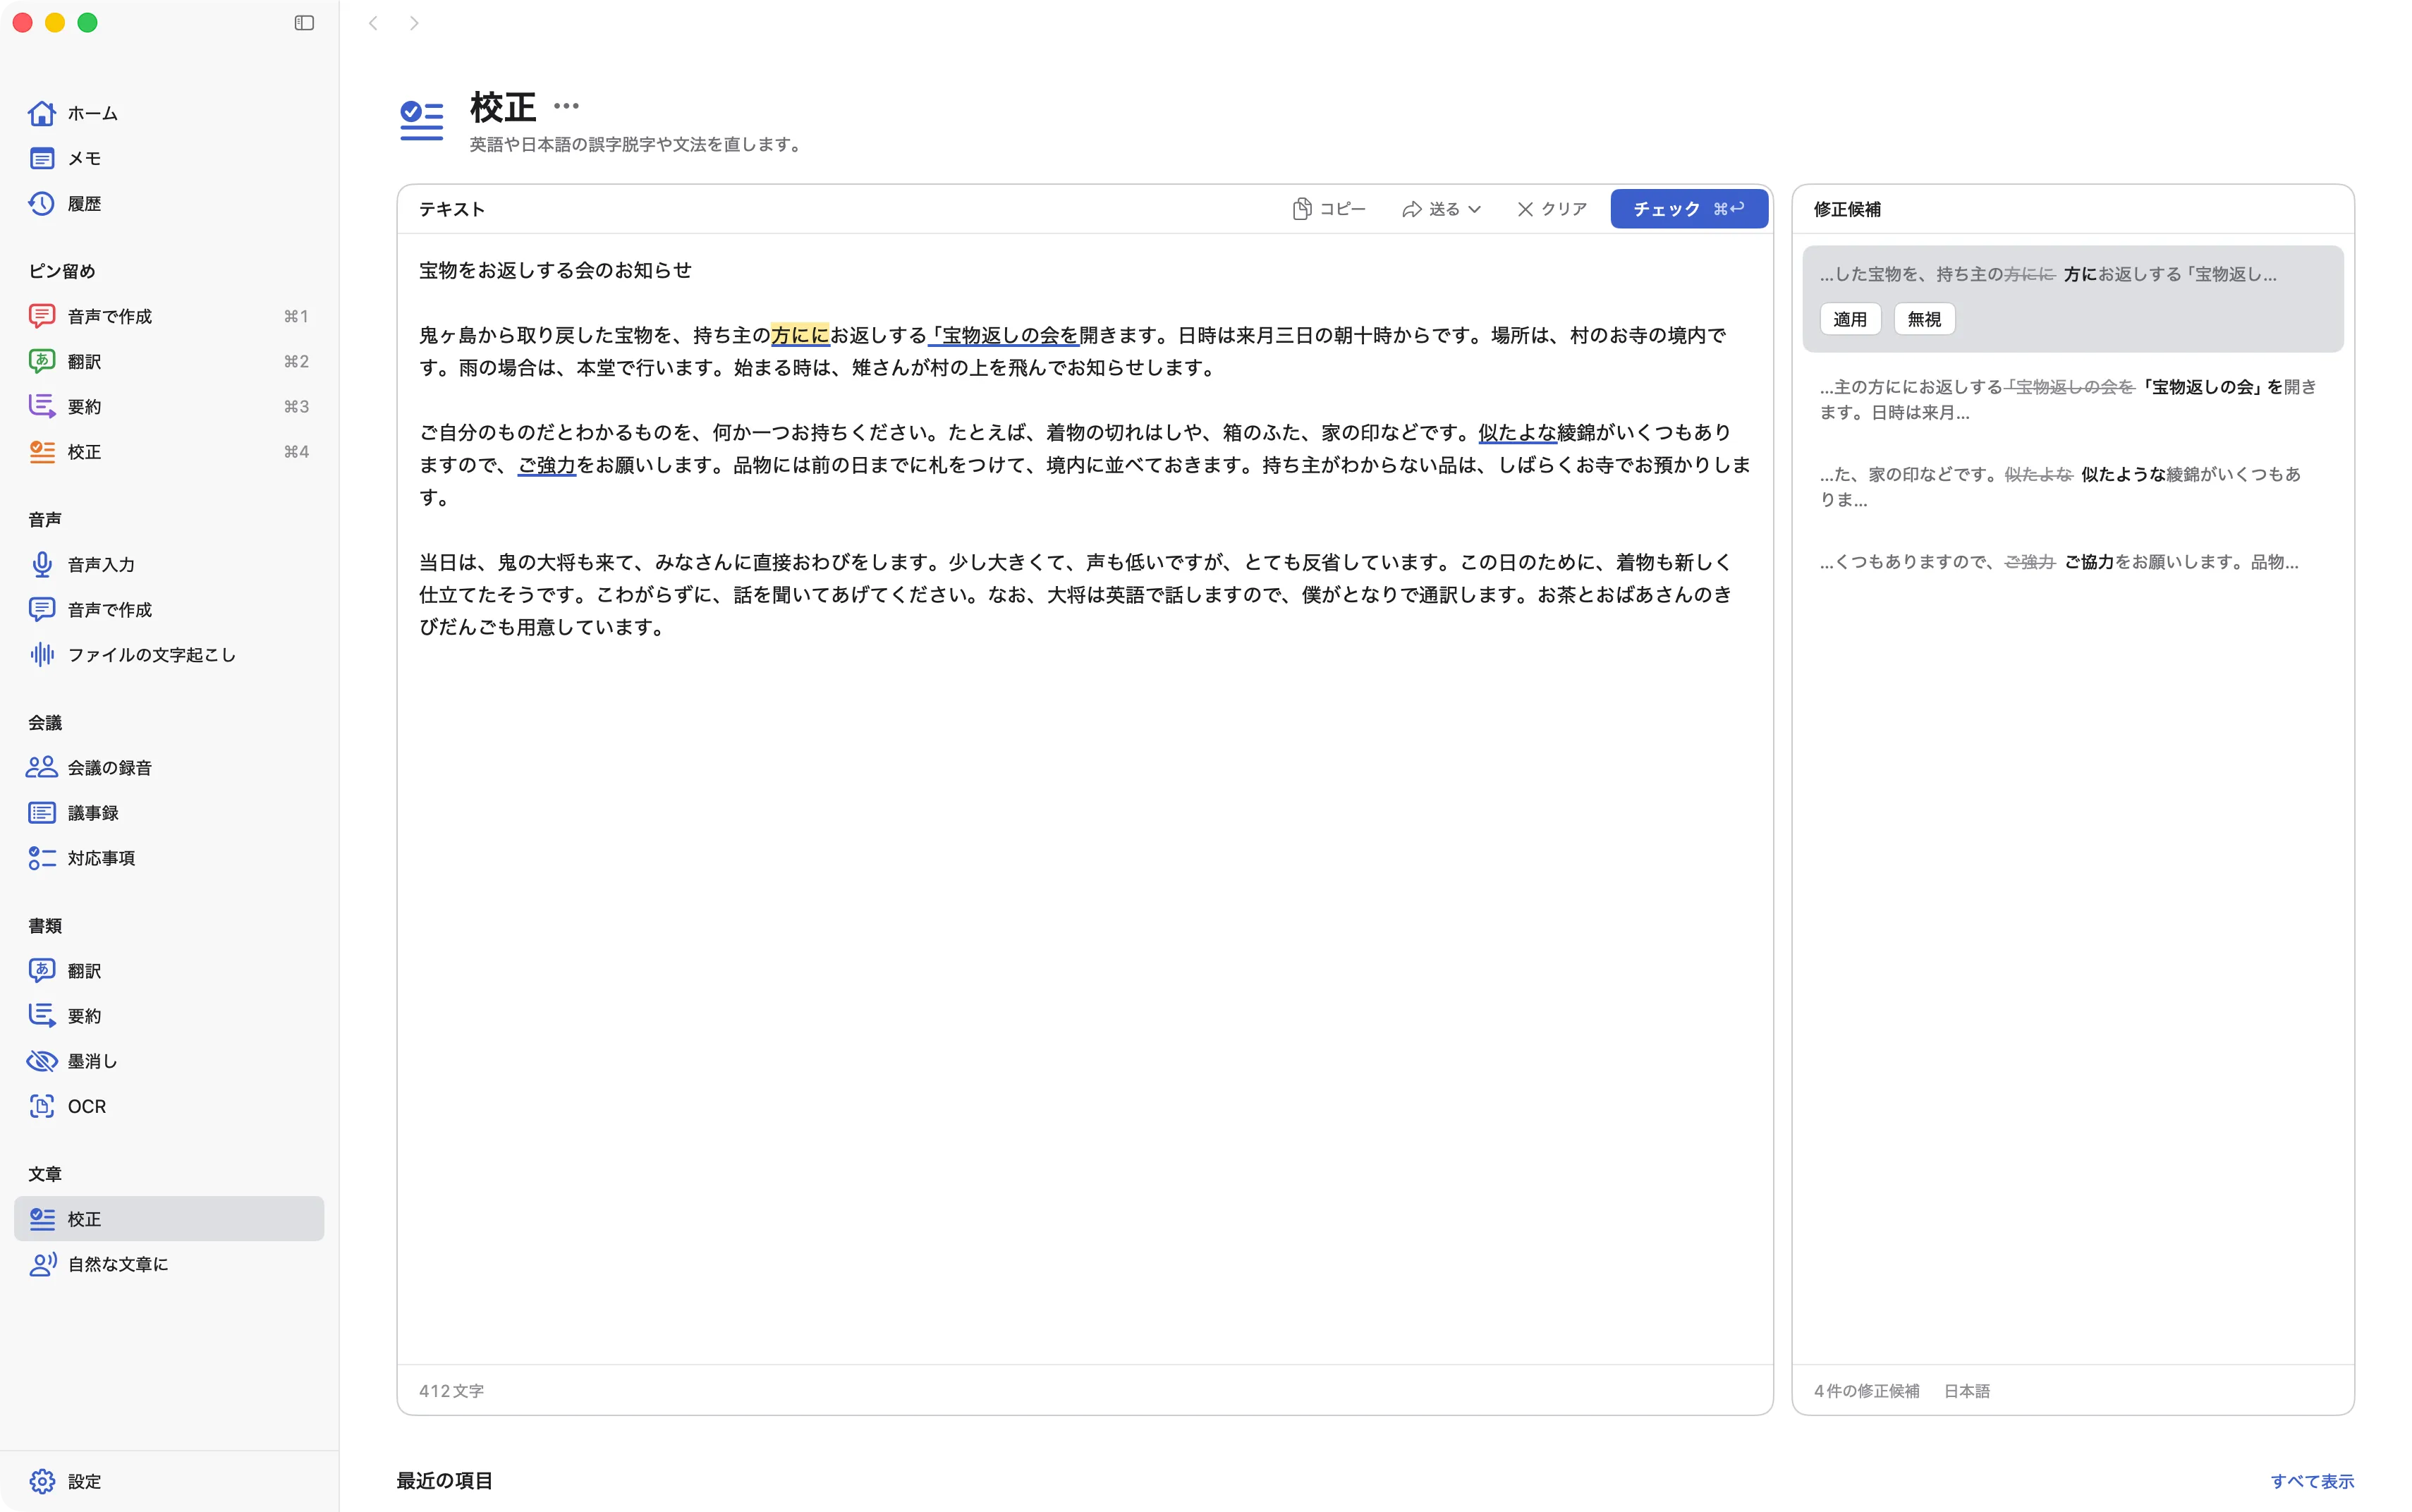Click the 412文字 character count
Viewport: 2412px width, 1512px height.
tap(451, 1391)
